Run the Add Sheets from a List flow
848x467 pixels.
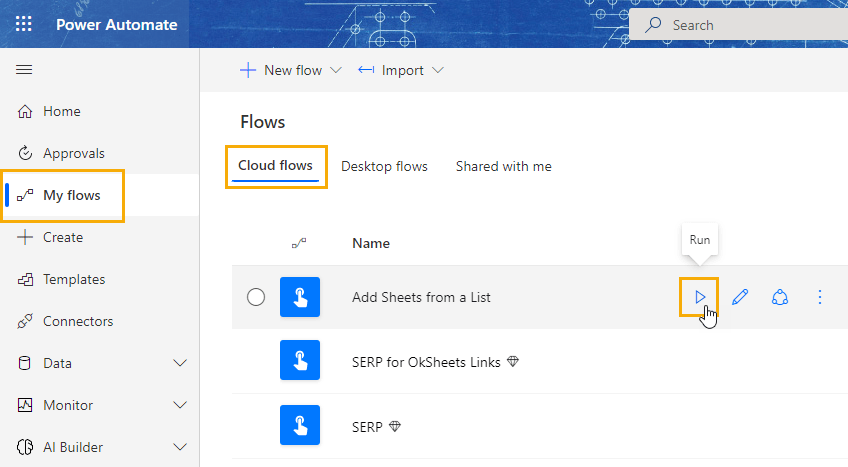(700, 297)
